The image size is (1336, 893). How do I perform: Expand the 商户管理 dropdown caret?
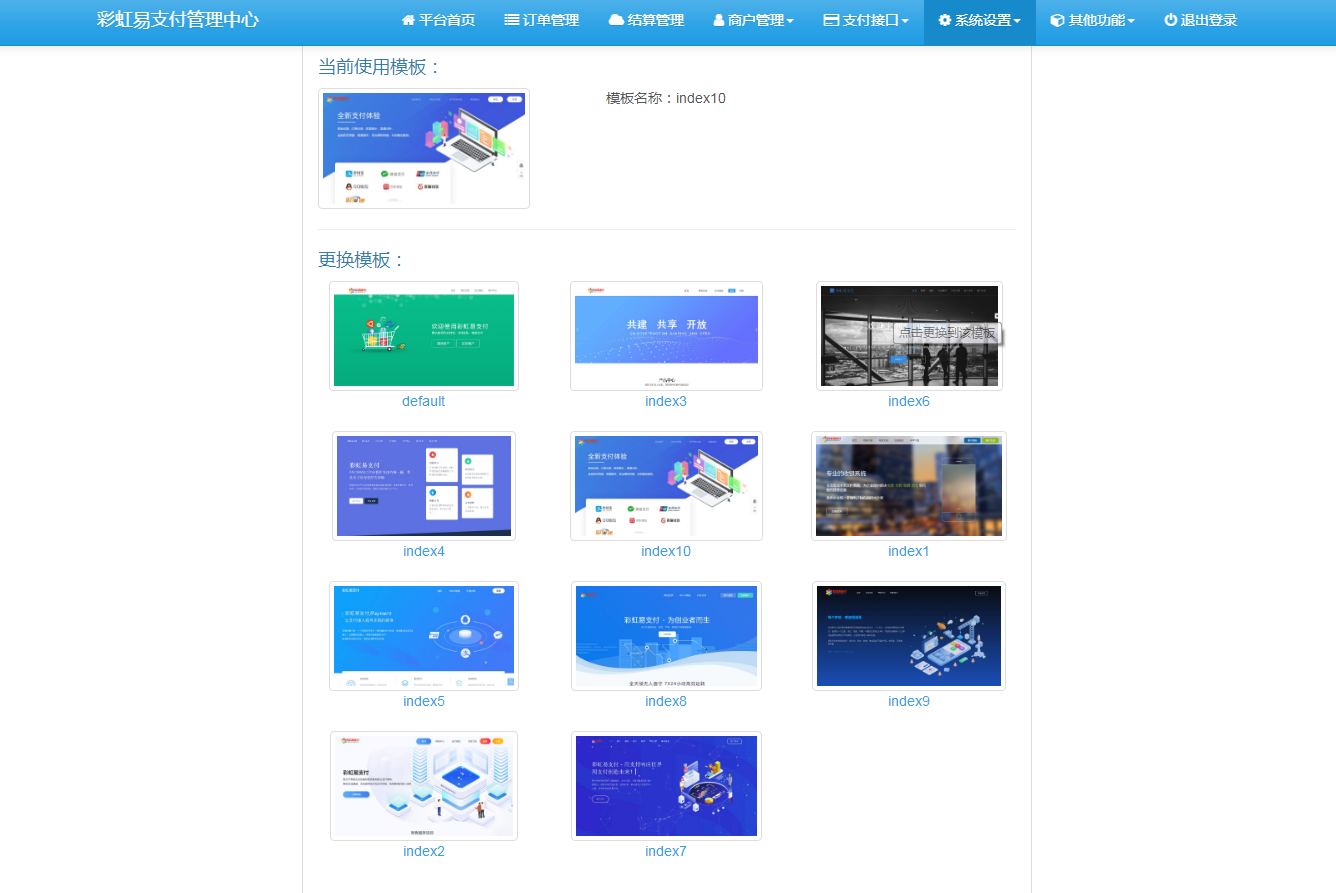point(790,21)
